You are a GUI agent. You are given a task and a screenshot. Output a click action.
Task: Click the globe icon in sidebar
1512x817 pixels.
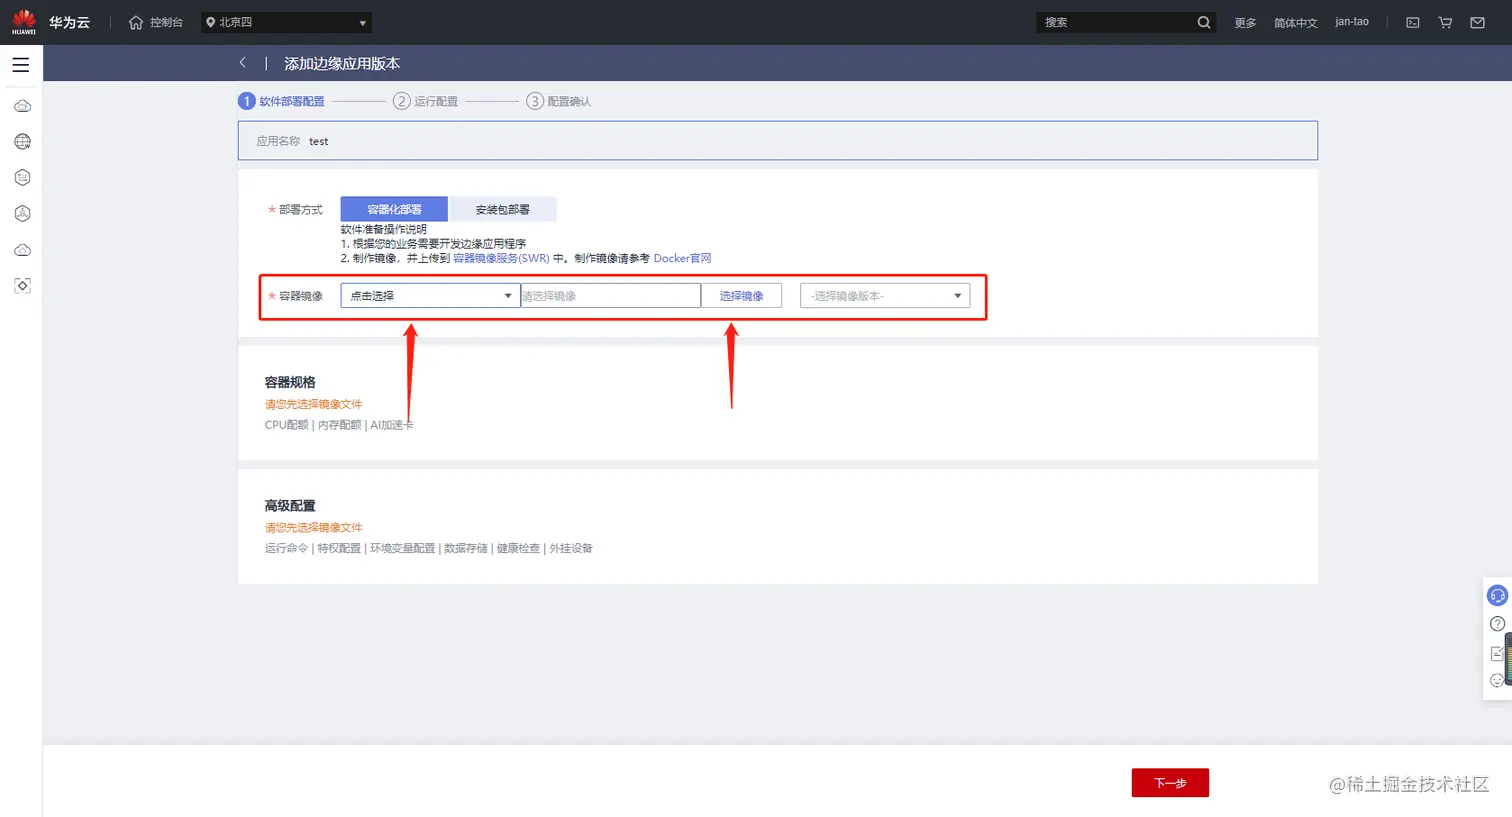pyautogui.click(x=22, y=142)
